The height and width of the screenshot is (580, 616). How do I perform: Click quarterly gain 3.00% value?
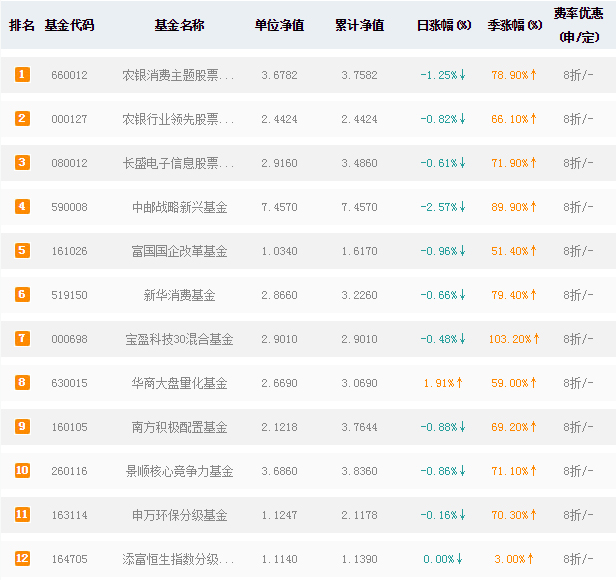(514, 559)
